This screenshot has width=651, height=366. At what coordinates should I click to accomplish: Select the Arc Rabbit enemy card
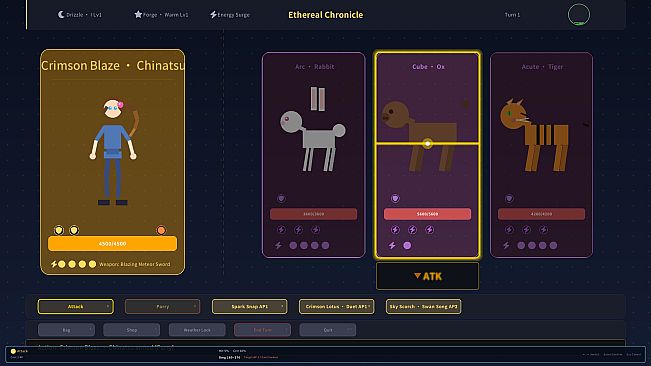coord(314,155)
